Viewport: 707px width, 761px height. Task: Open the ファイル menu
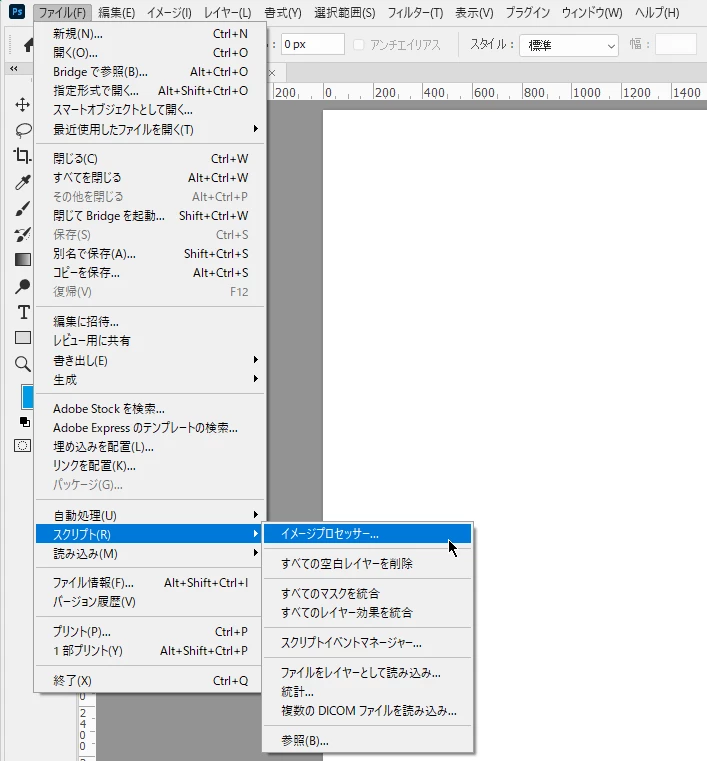coord(62,12)
